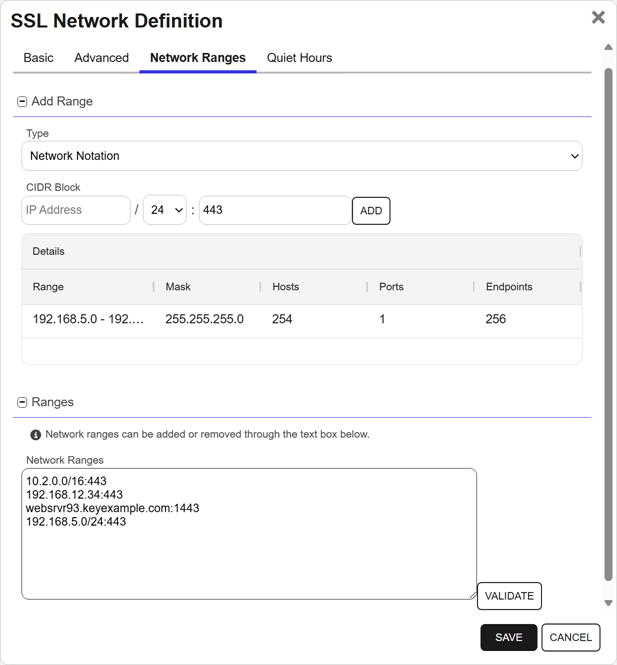Open the Advanced tab
The width and height of the screenshot is (617, 665).
click(101, 58)
